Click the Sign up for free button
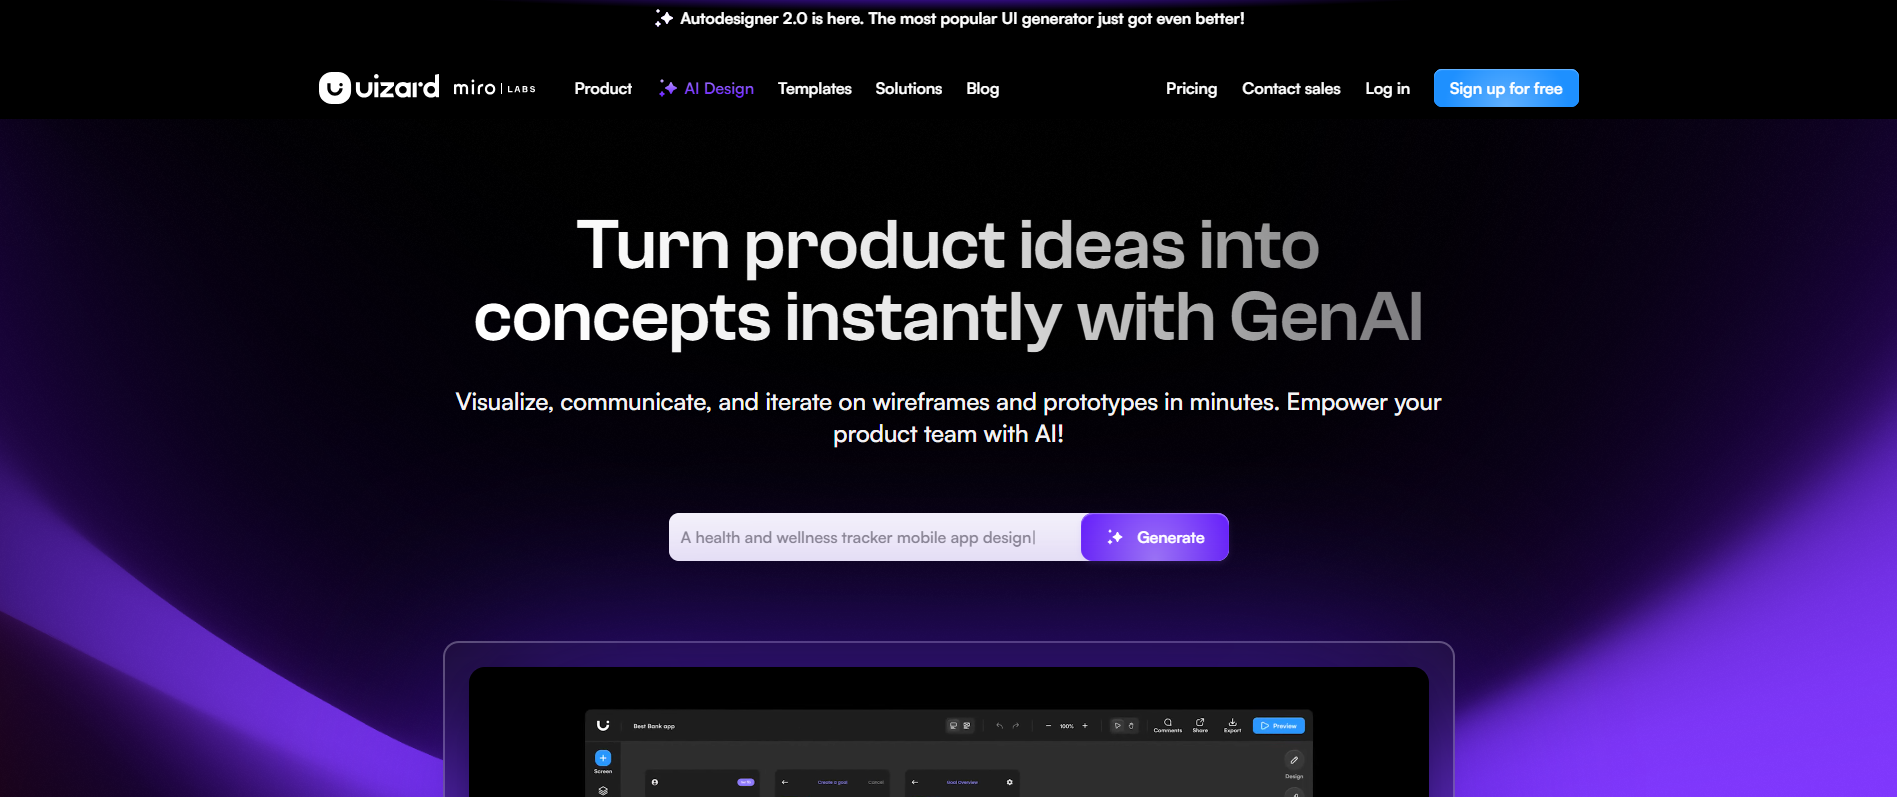This screenshot has height=797, width=1897. pyautogui.click(x=1506, y=88)
